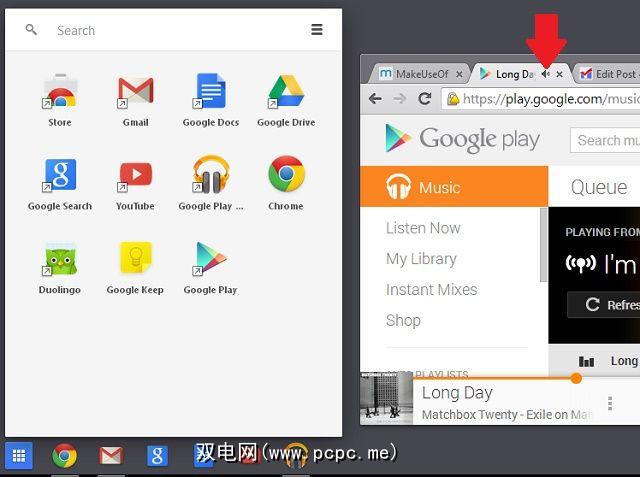640x477 pixels.
Task: Open Listen Now in sidebar
Action: tap(423, 228)
